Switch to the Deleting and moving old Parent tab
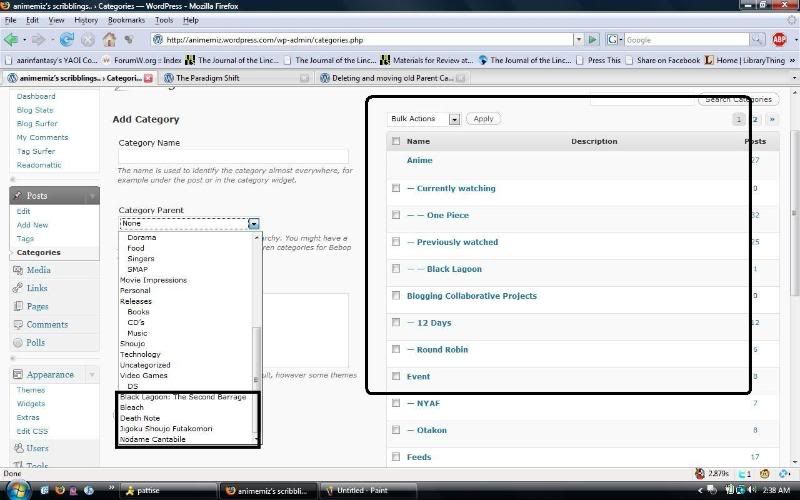 (391, 78)
